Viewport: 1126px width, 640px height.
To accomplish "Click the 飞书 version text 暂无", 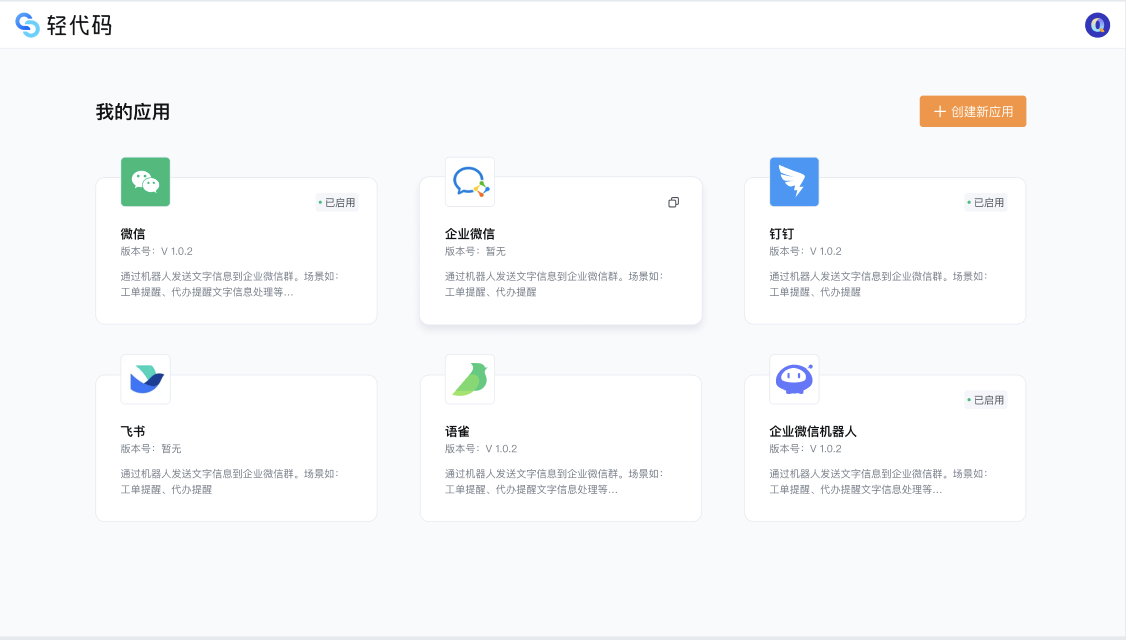I will (x=171, y=449).
